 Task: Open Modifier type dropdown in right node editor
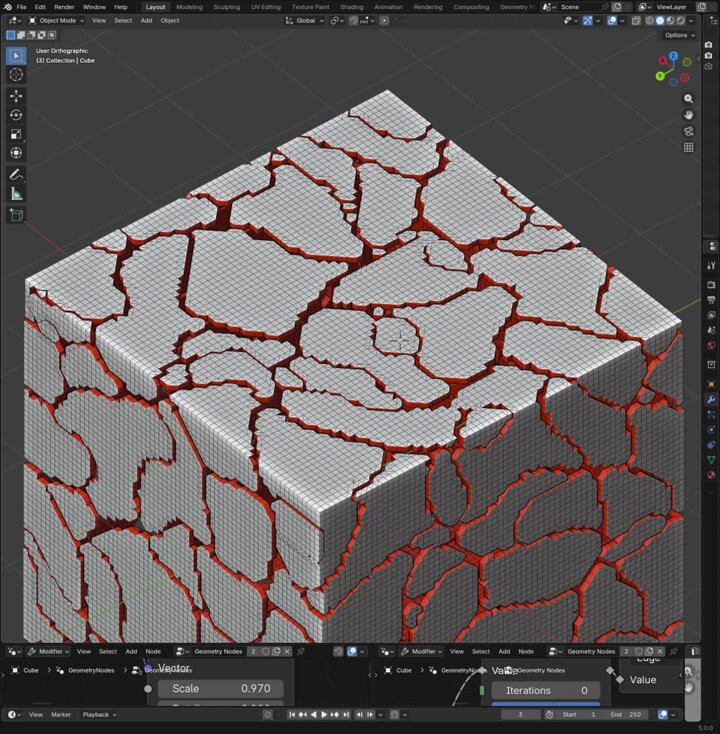pos(421,651)
